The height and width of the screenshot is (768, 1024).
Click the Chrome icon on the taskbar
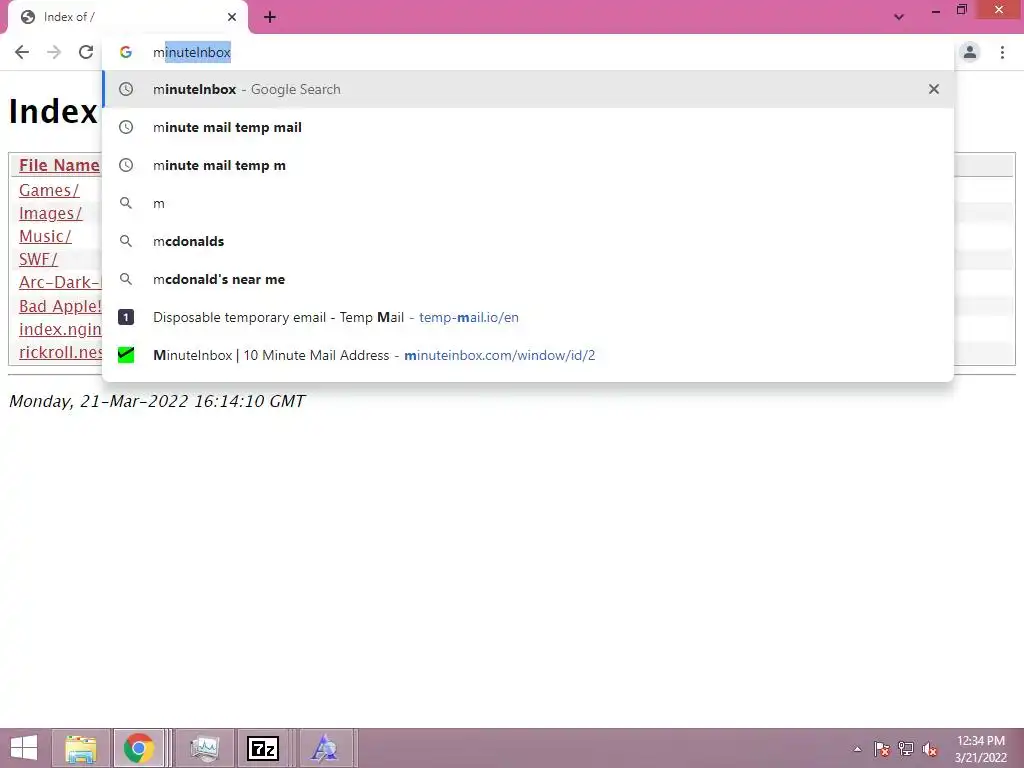pos(139,748)
